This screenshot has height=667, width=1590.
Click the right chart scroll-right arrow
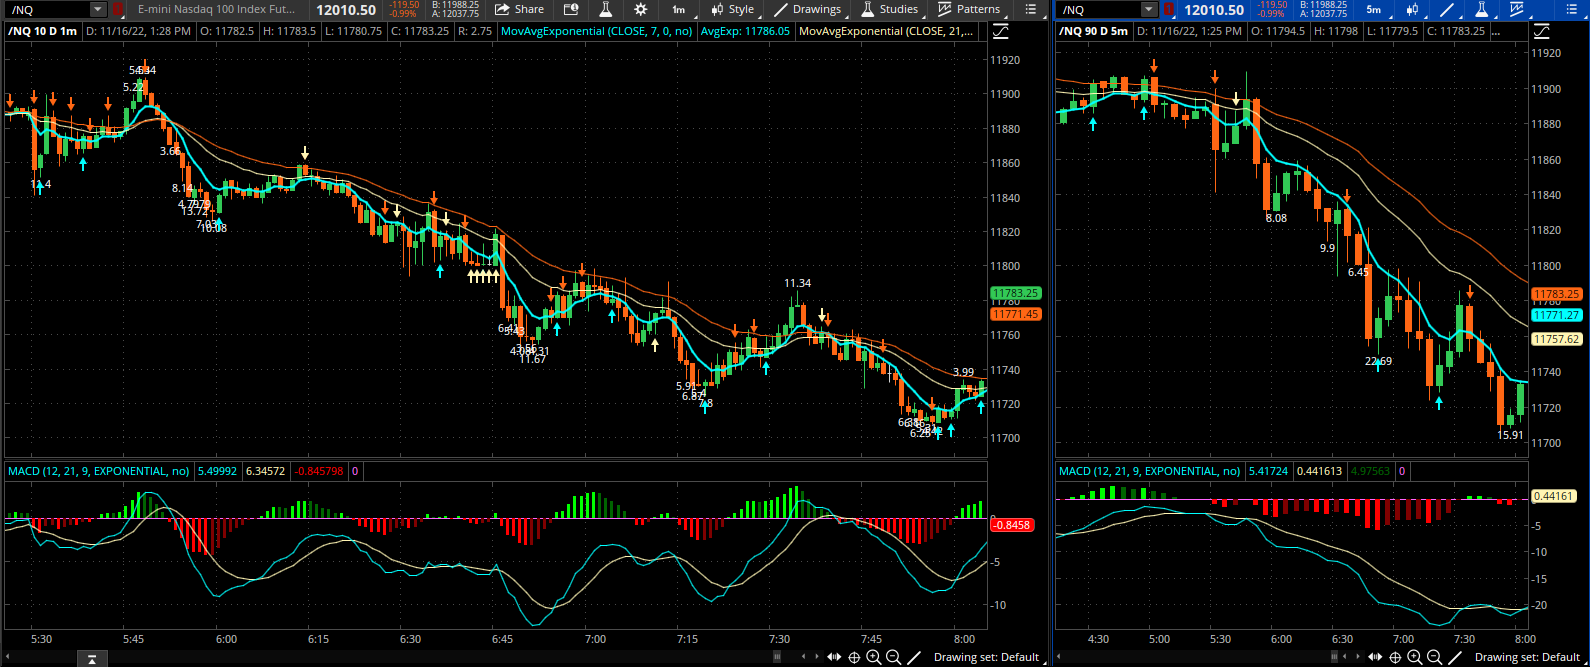pyautogui.click(x=1358, y=657)
